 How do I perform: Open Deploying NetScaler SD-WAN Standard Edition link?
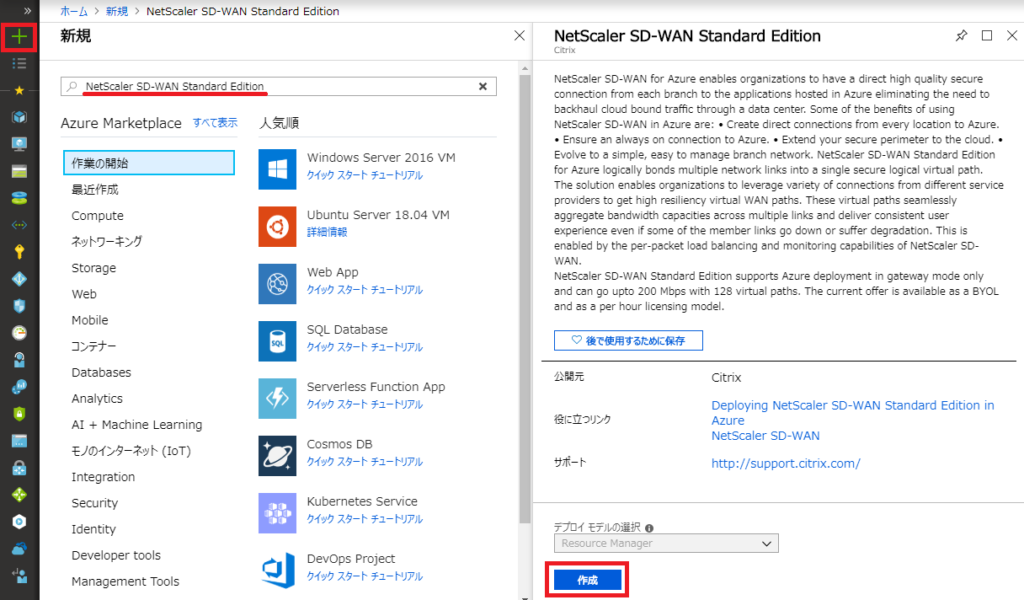tap(853, 413)
